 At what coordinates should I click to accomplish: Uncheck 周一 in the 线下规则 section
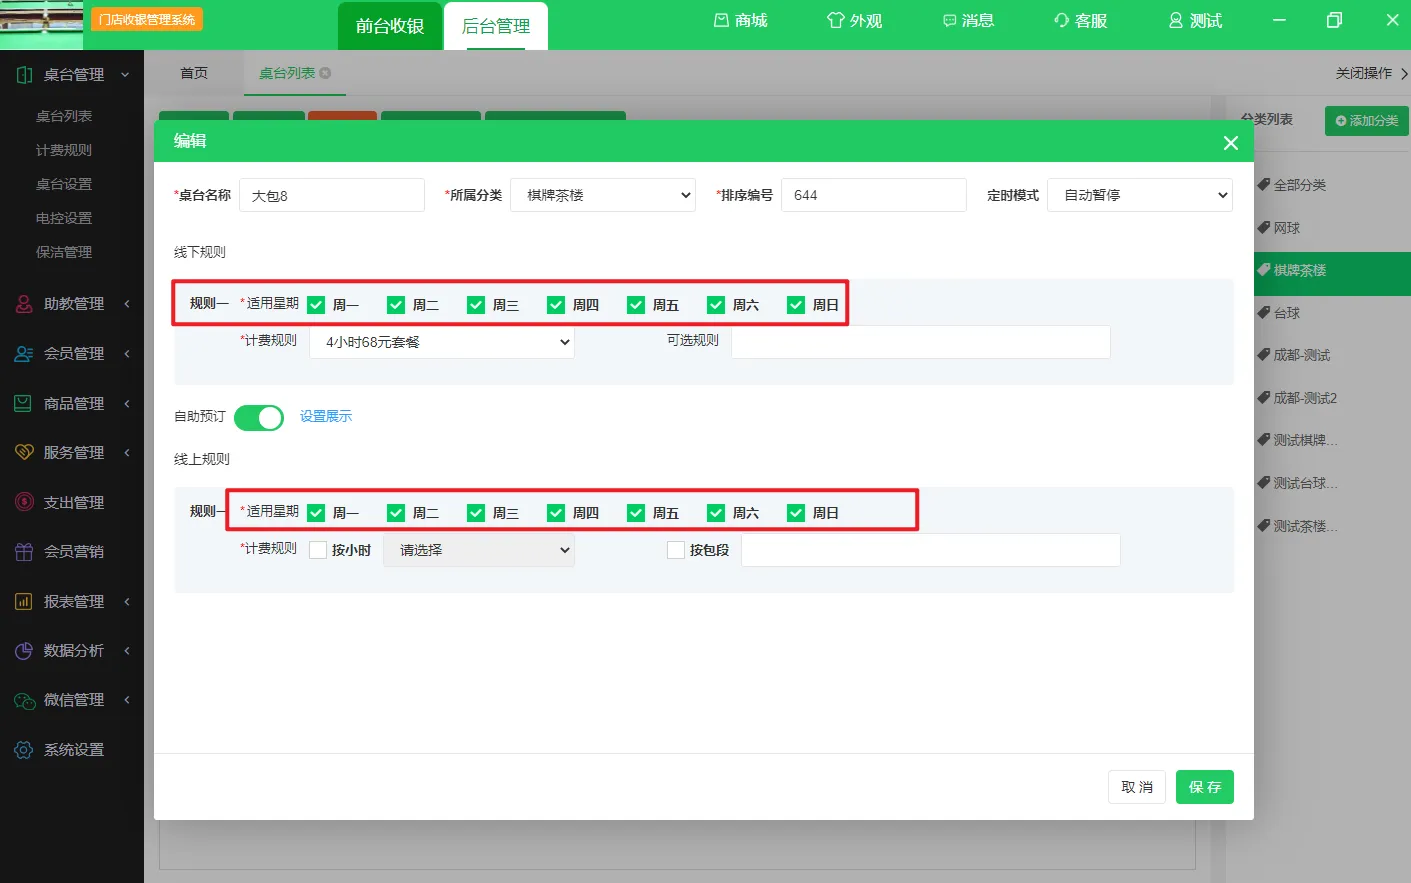(316, 305)
